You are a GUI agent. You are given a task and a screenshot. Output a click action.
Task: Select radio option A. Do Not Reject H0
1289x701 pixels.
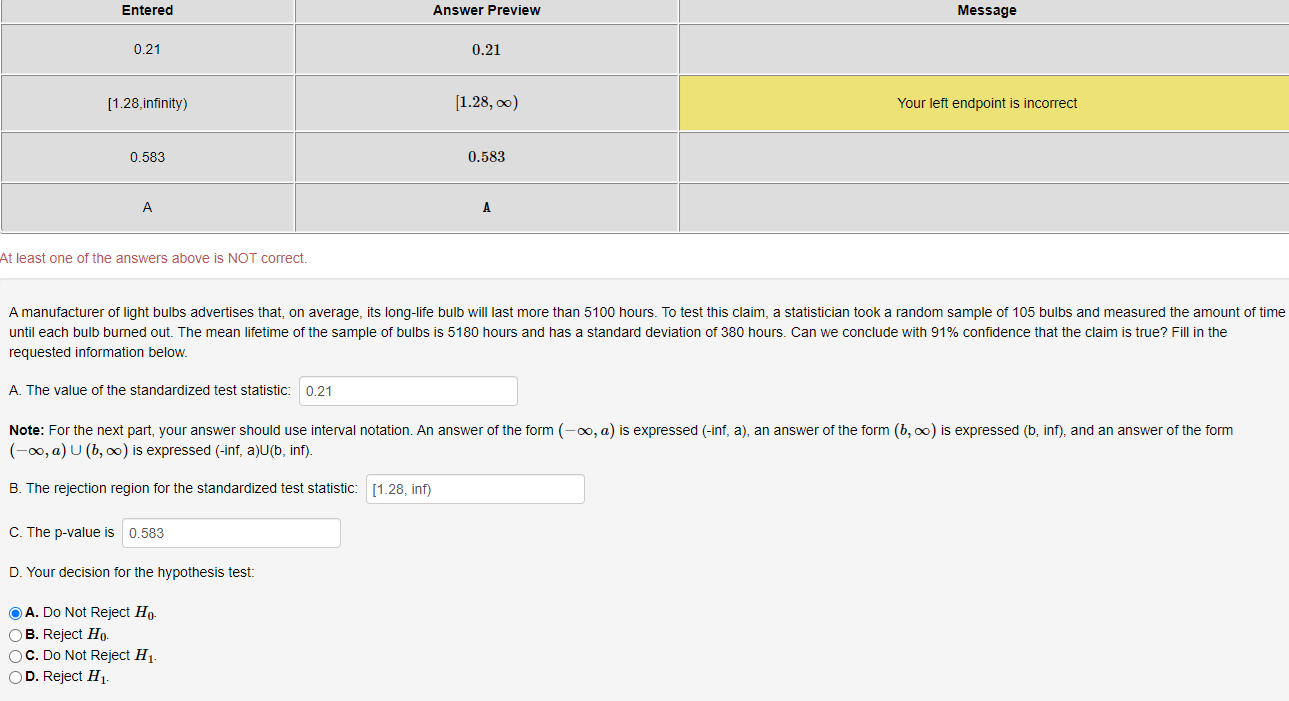click(x=16, y=612)
